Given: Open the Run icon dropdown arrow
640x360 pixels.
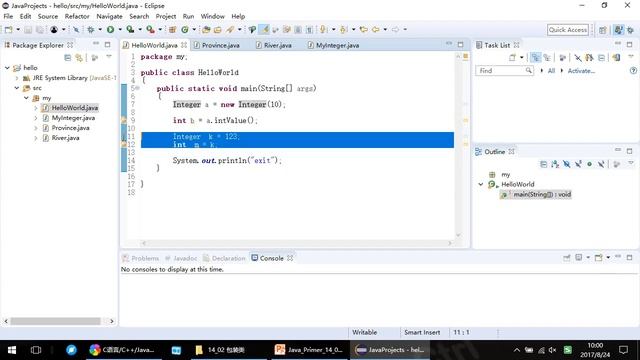Looking at the screenshot, I should (120, 29).
